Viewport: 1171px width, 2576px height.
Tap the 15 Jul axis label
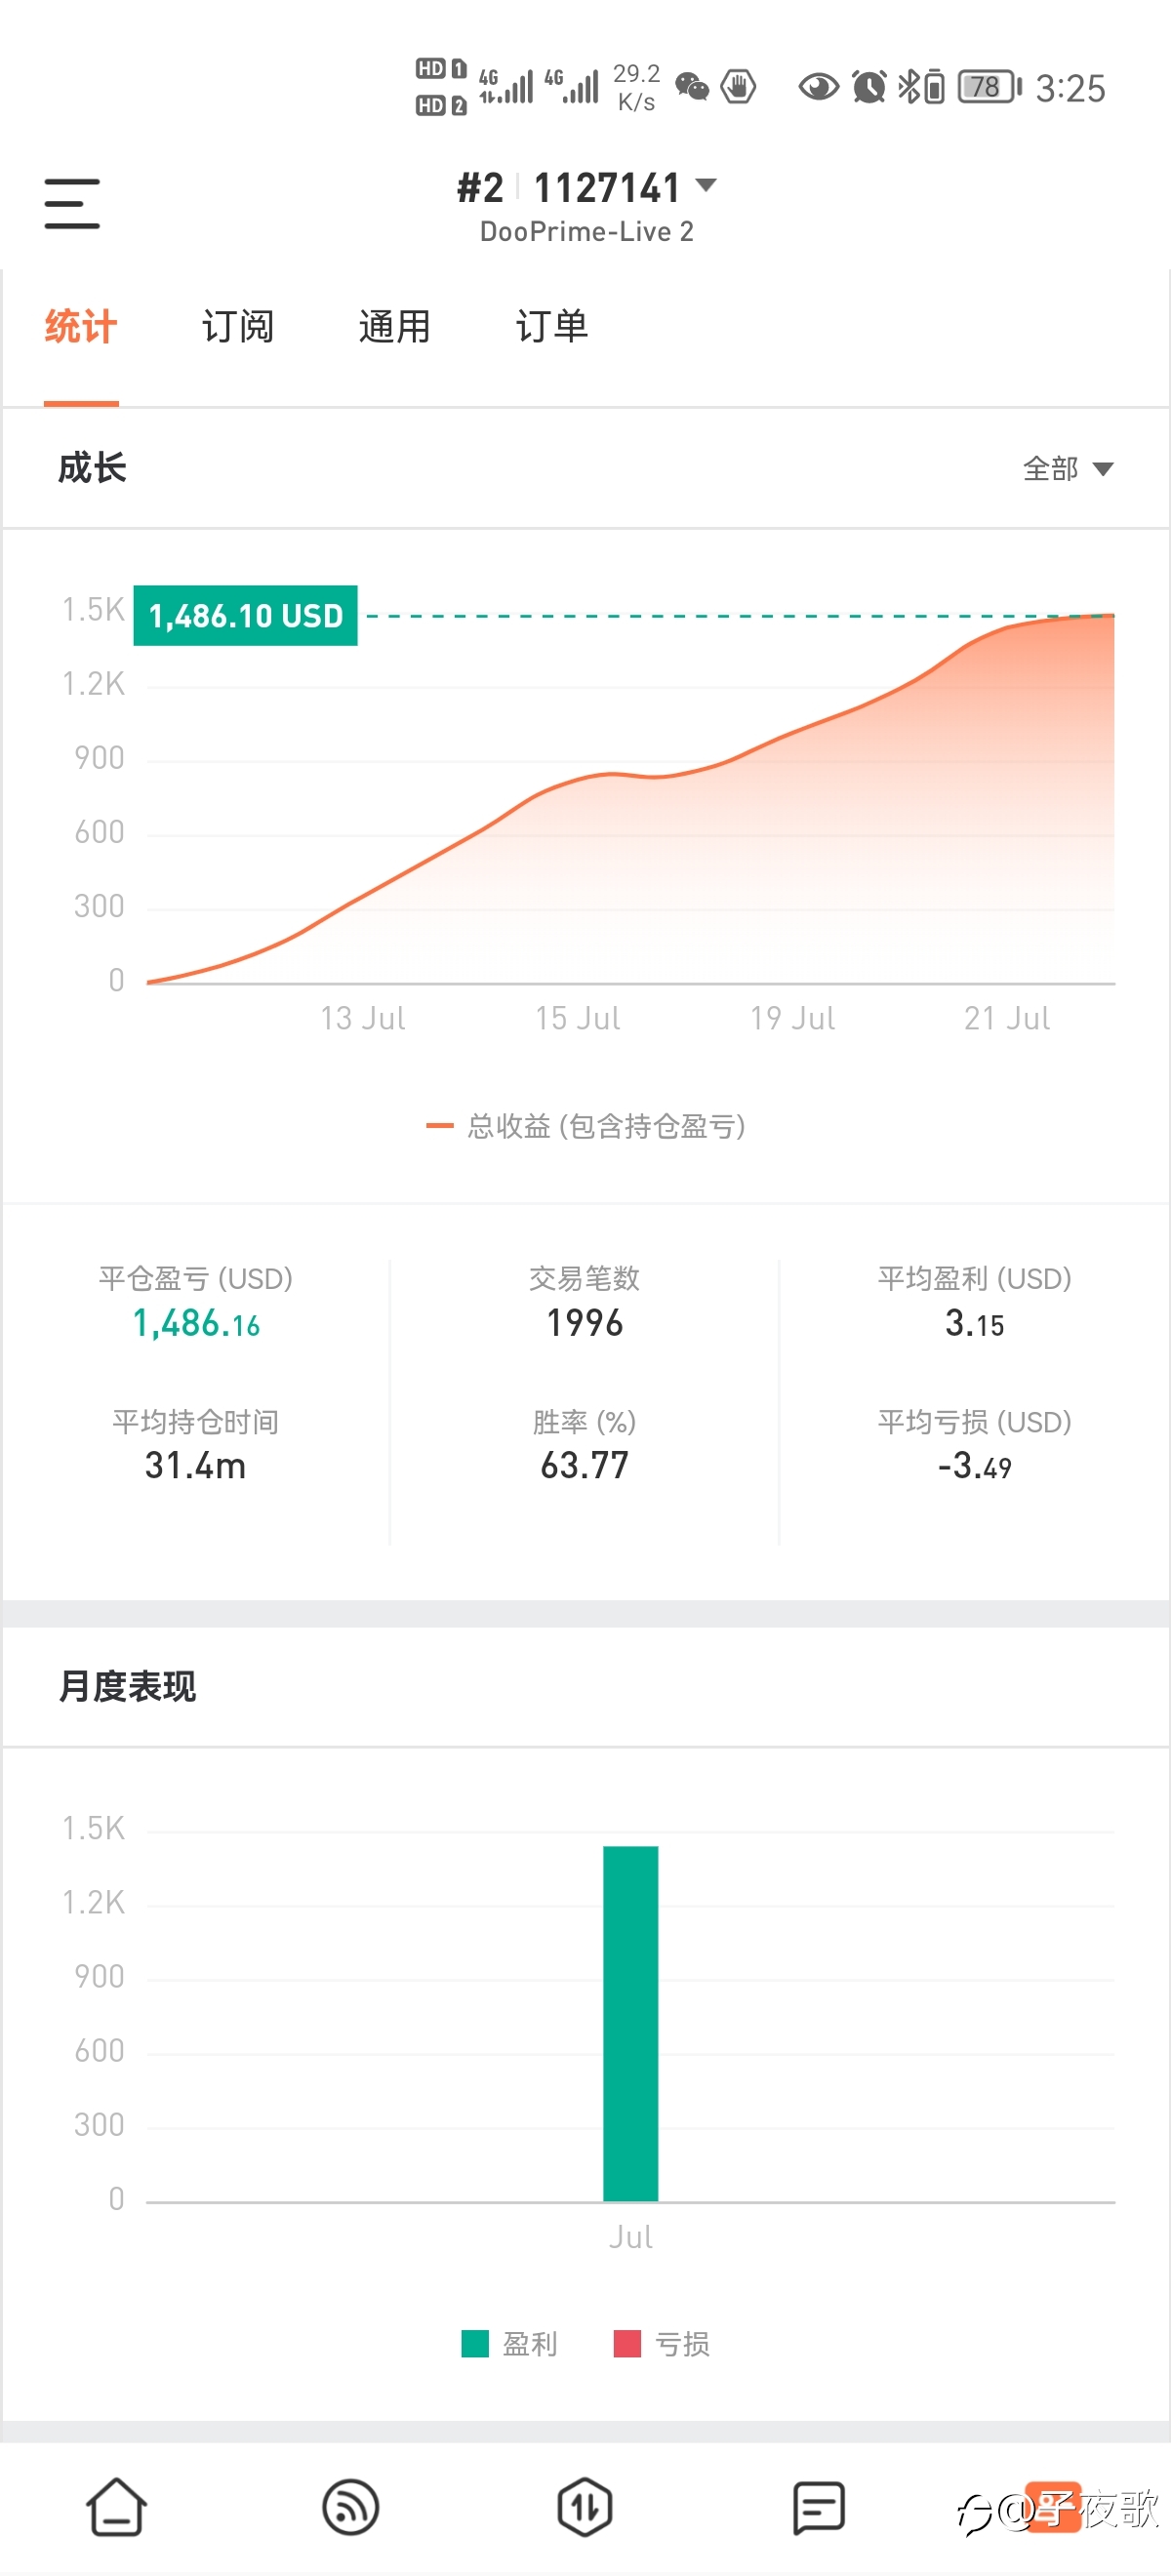tap(578, 1019)
